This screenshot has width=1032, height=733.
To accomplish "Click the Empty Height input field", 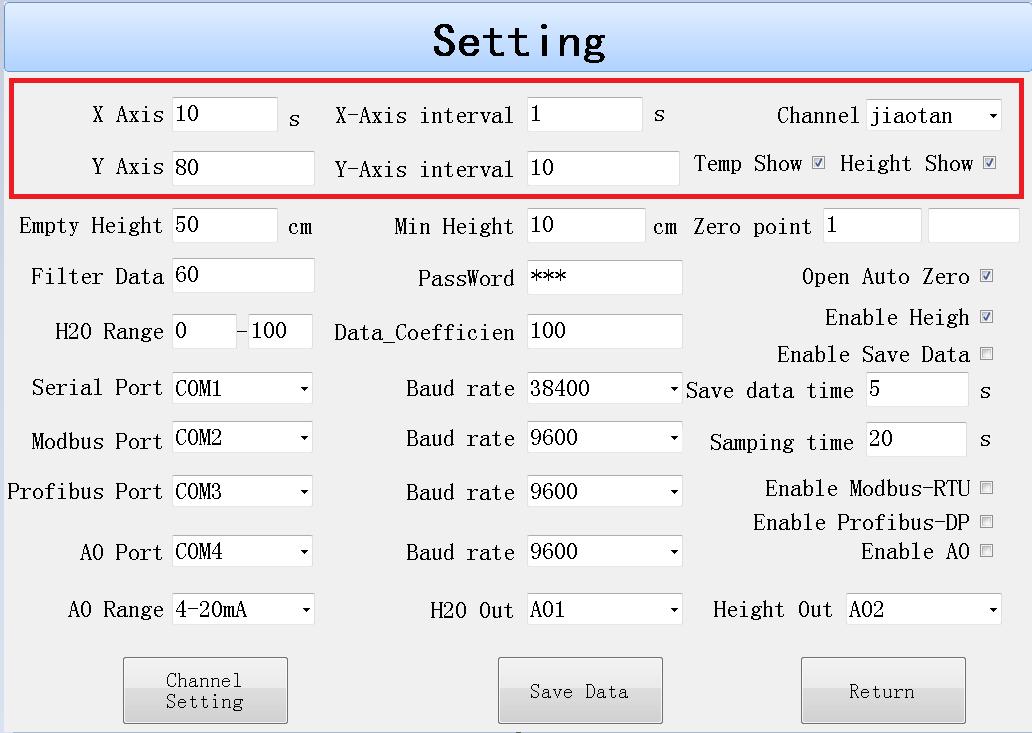I will click(224, 226).
